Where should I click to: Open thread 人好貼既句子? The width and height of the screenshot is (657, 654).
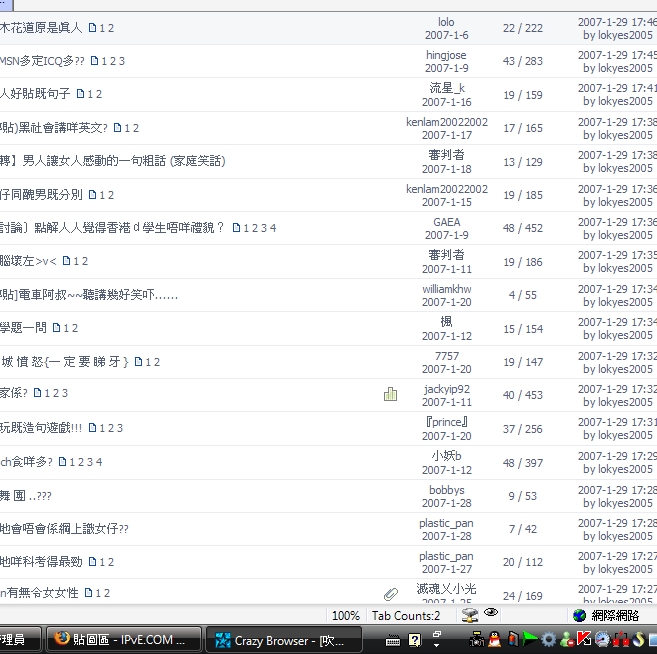click(35, 94)
